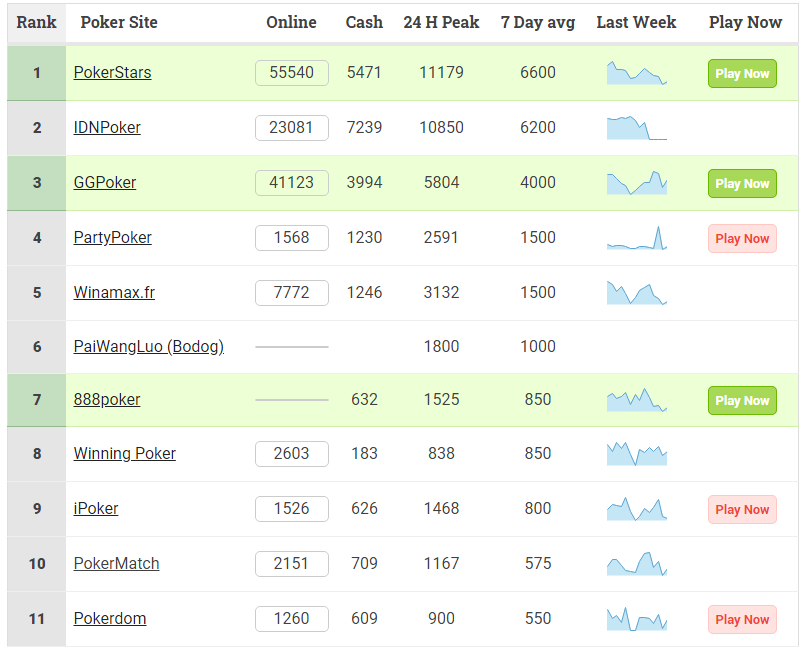Select the PartyPoker red Play Now button
Image resolution: width=801 pixels, height=647 pixels.
pos(742,238)
